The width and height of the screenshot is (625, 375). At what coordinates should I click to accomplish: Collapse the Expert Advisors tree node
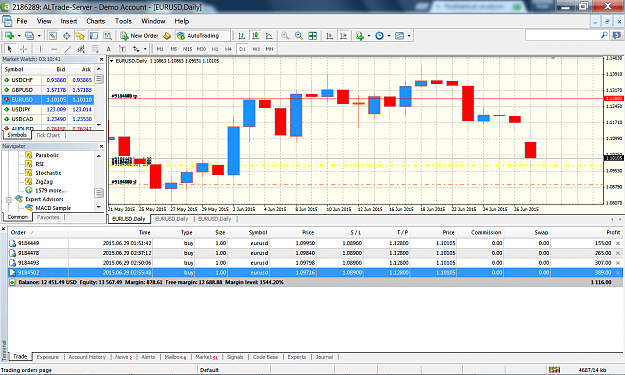point(9,199)
